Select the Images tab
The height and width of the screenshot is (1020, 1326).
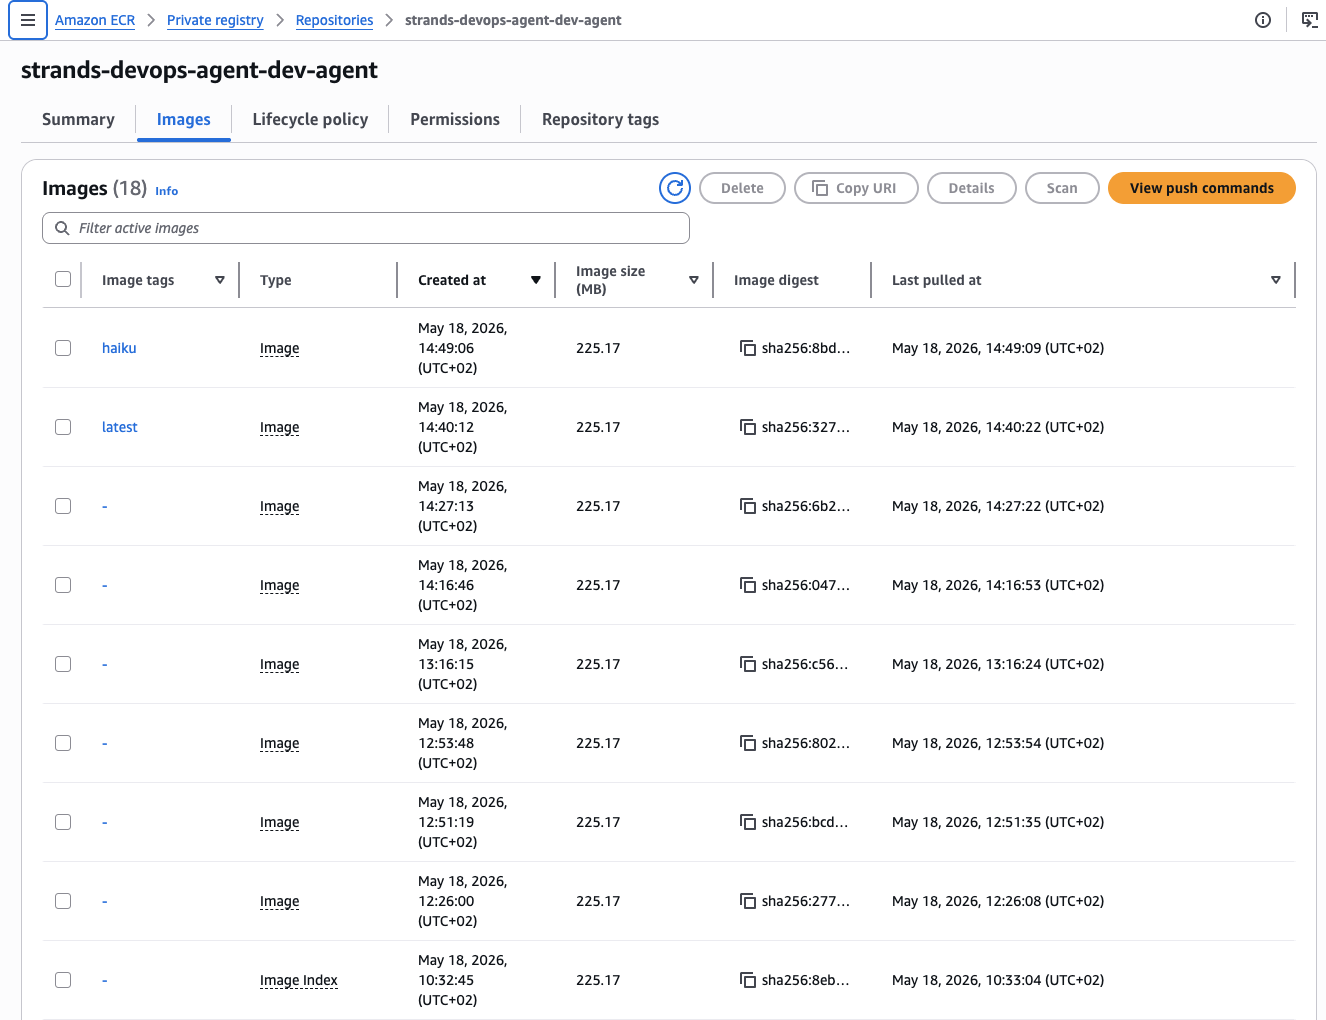(184, 119)
